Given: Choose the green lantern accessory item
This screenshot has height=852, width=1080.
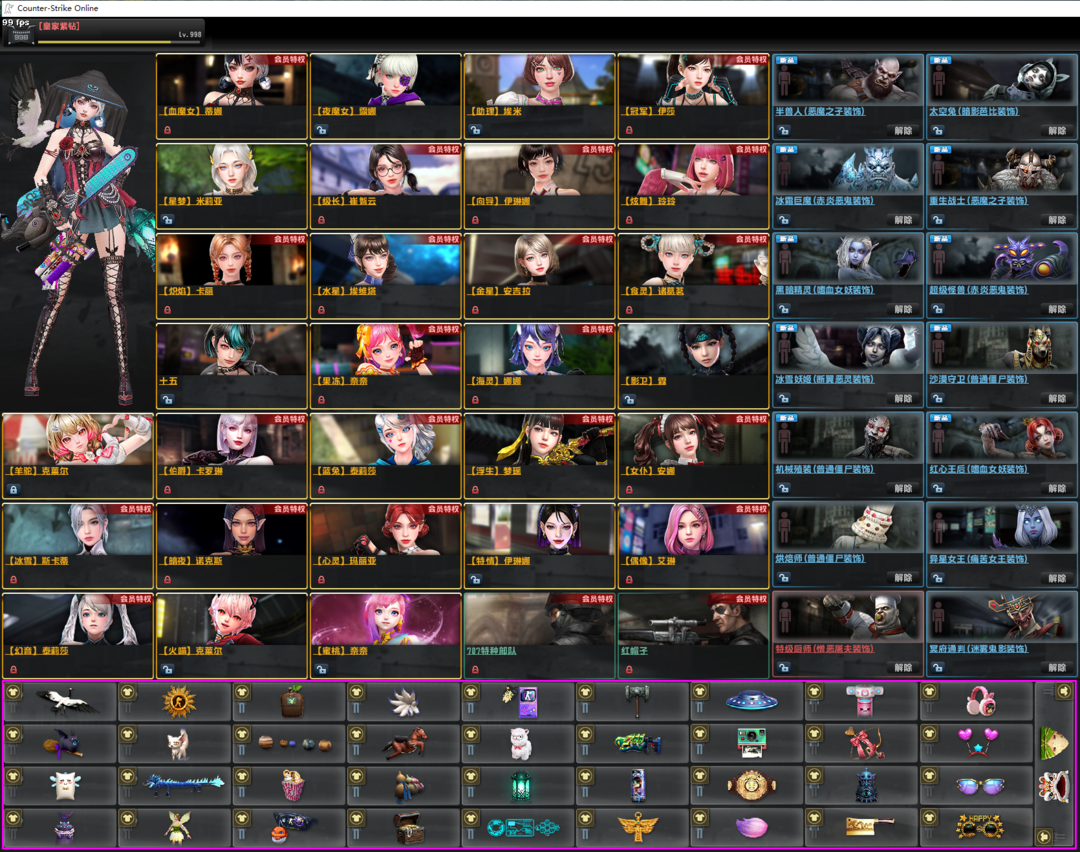Looking at the screenshot, I should click(x=520, y=786).
